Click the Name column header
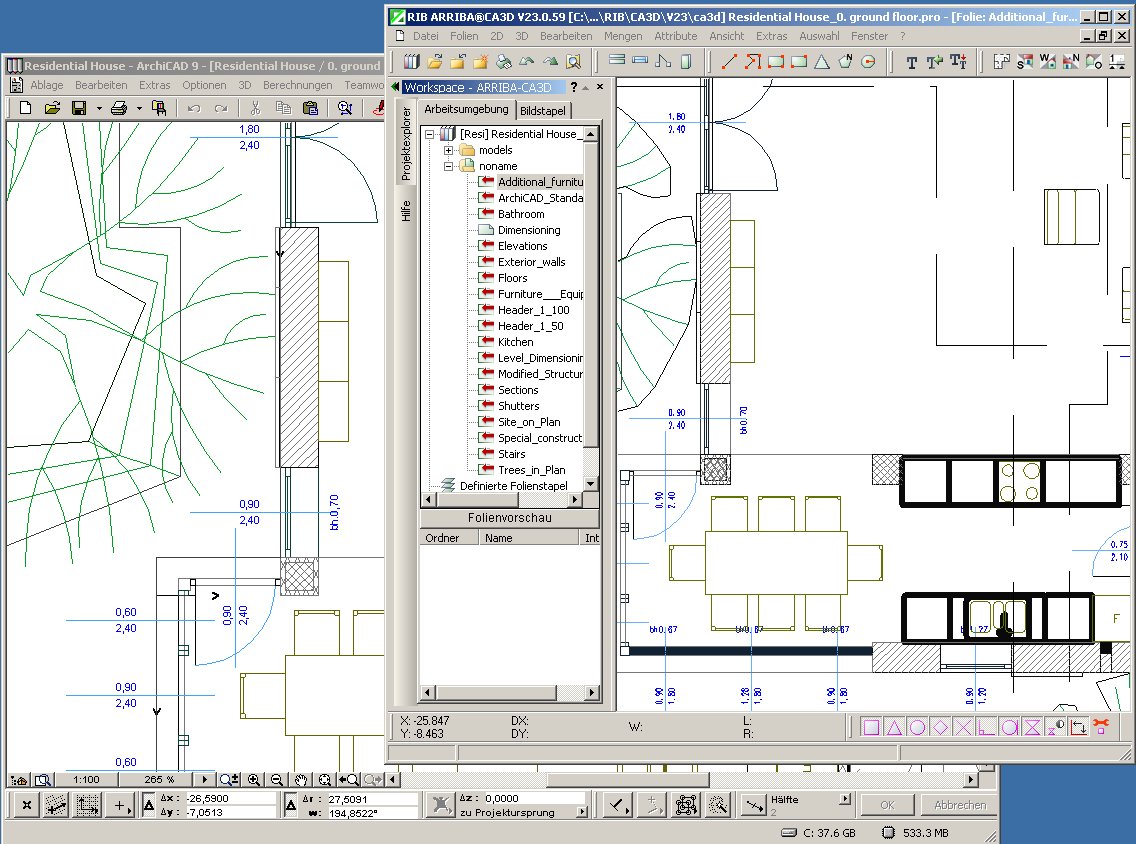The width and height of the screenshot is (1136, 844). pyautogui.click(x=528, y=538)
